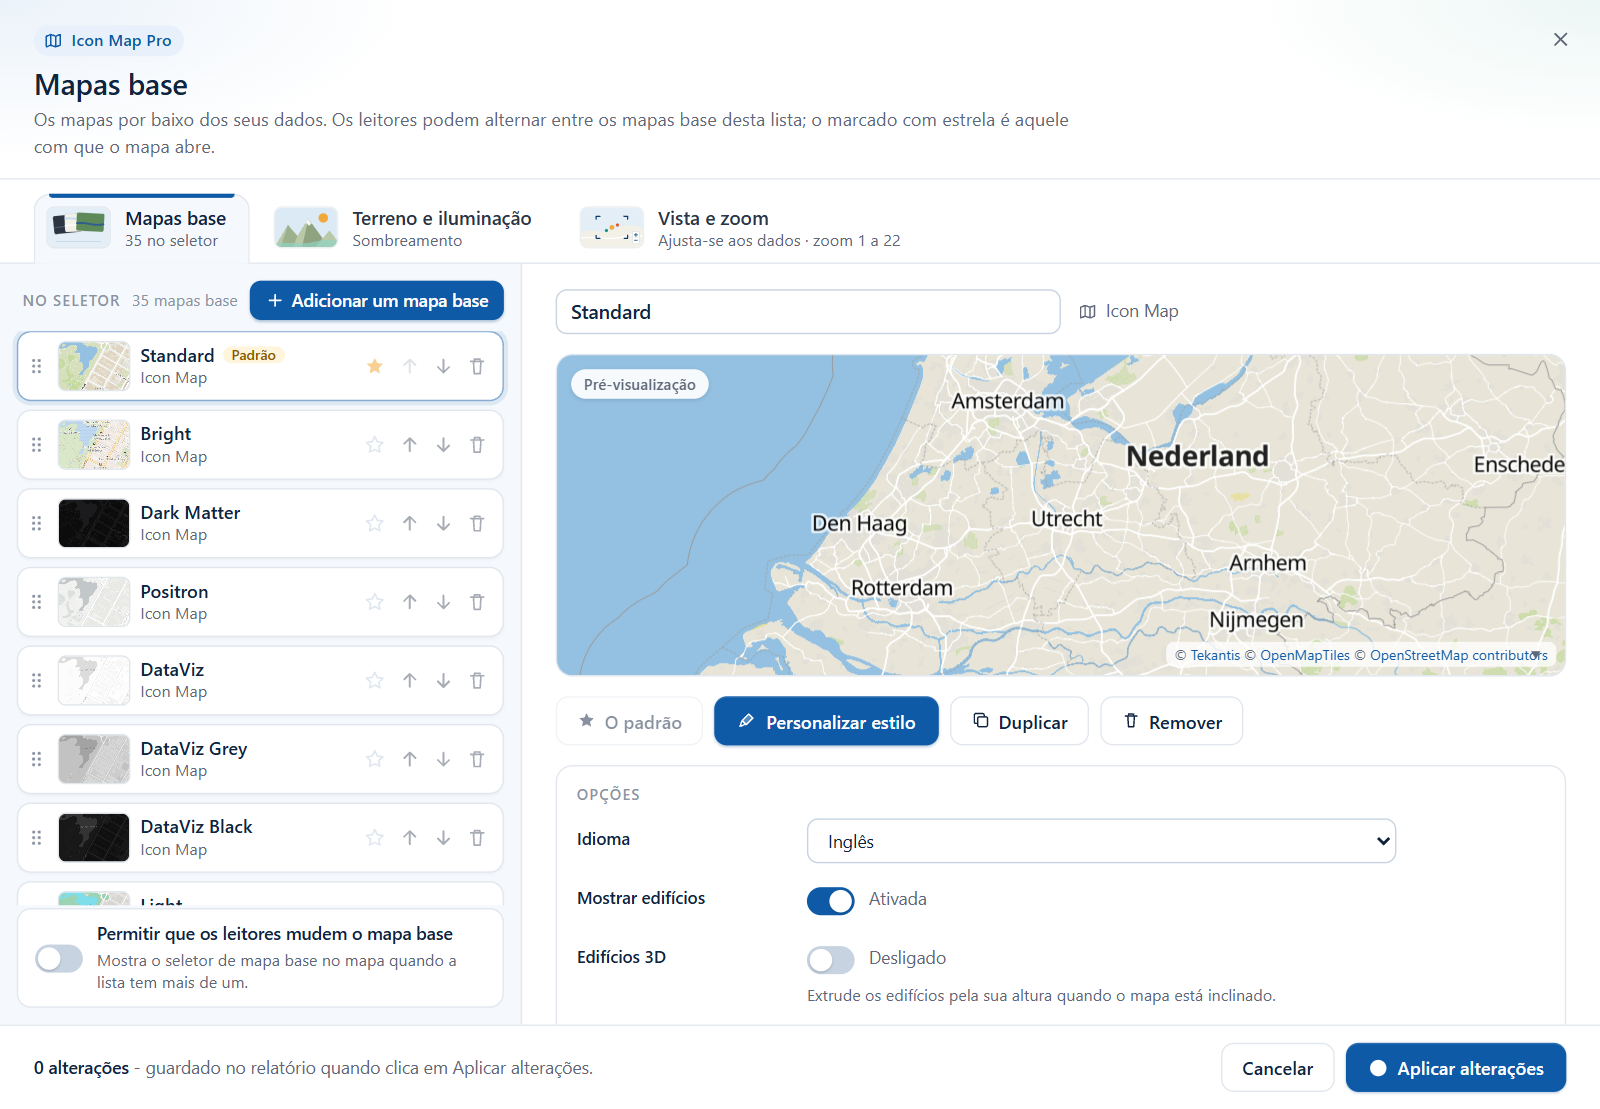Click the Cancelar button
Screen dimensions: 1600x1109
click(1277, 1068)
